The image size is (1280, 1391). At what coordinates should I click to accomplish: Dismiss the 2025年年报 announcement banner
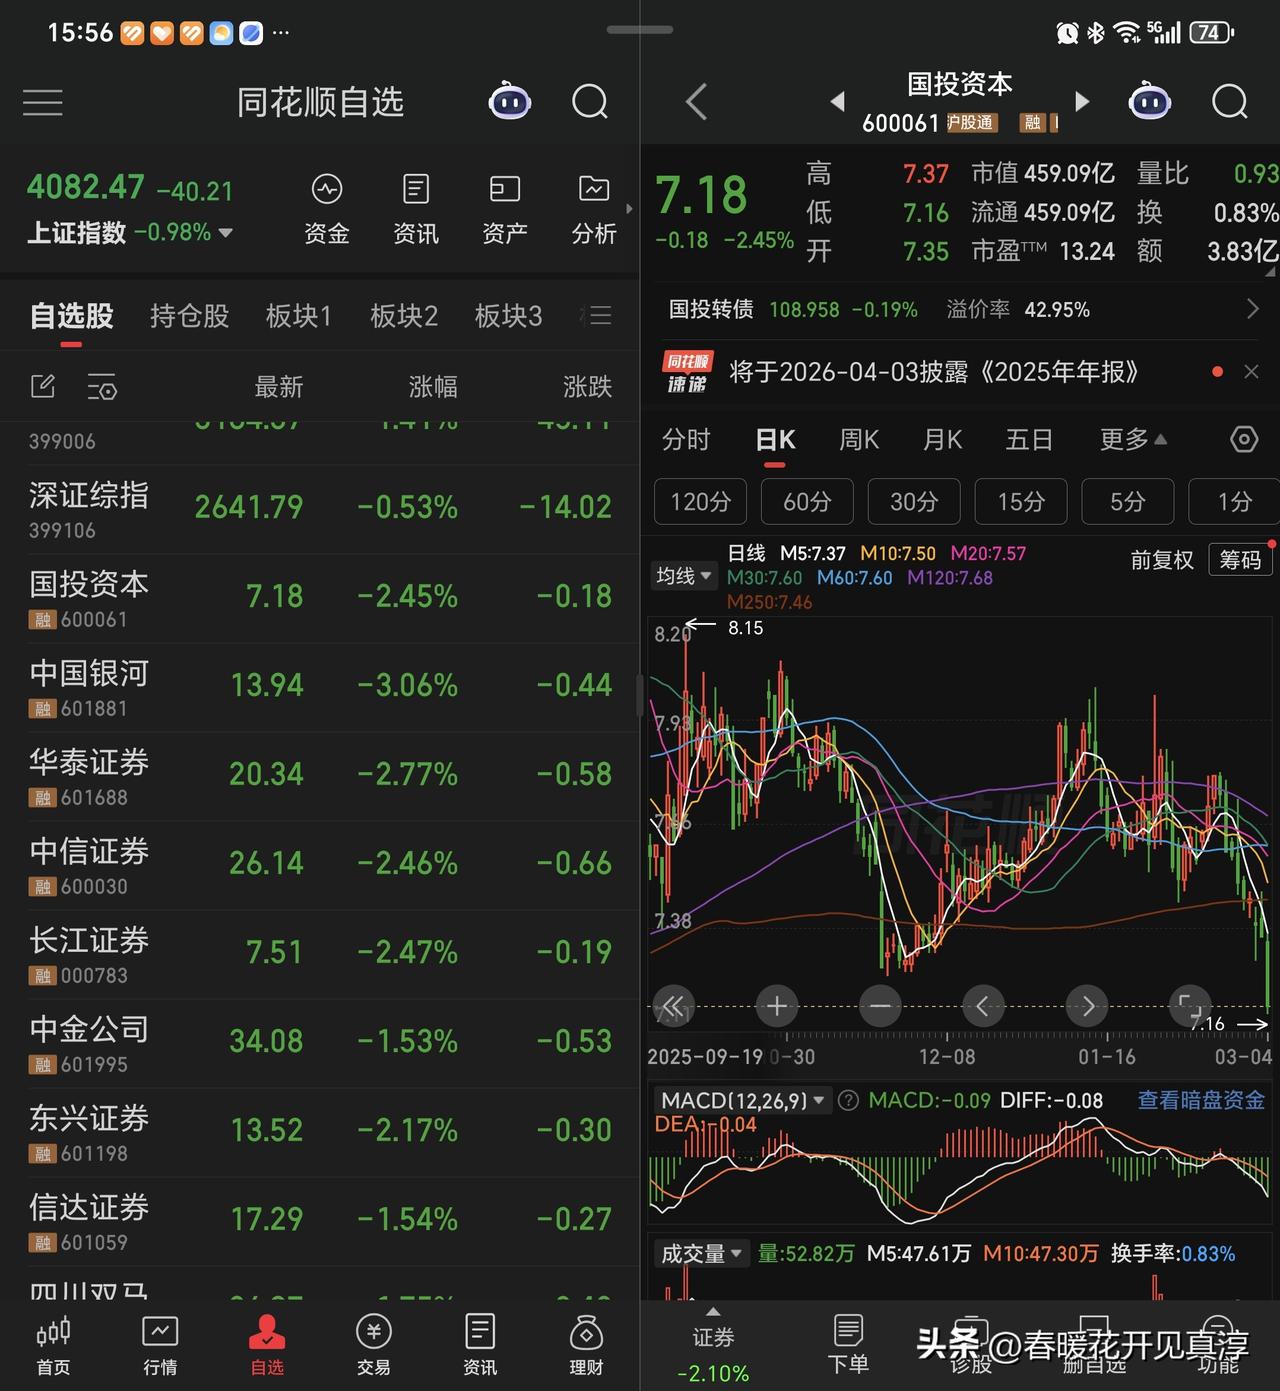(x=1251, y=372)
